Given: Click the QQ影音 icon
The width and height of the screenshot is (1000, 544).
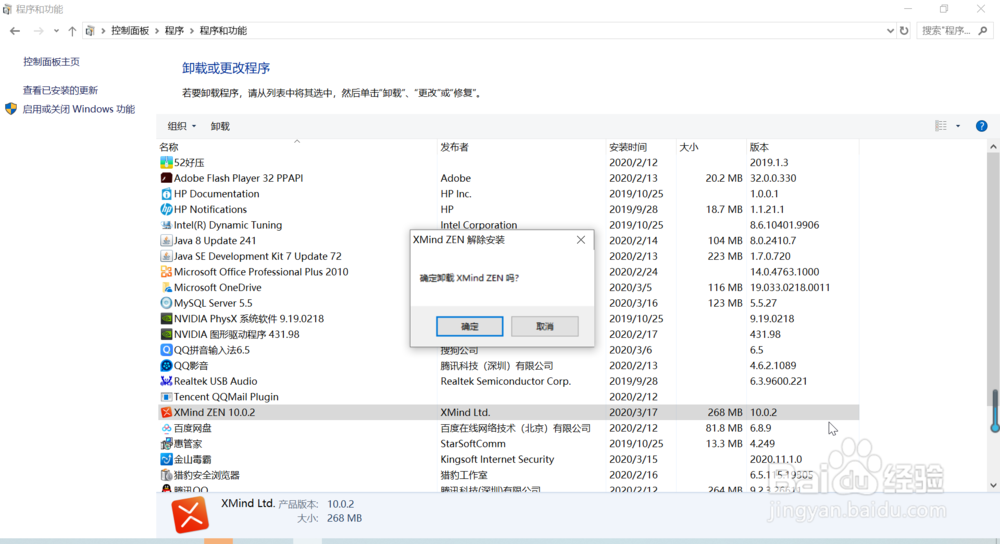Looking at the screenshot, I should point(166,365).
